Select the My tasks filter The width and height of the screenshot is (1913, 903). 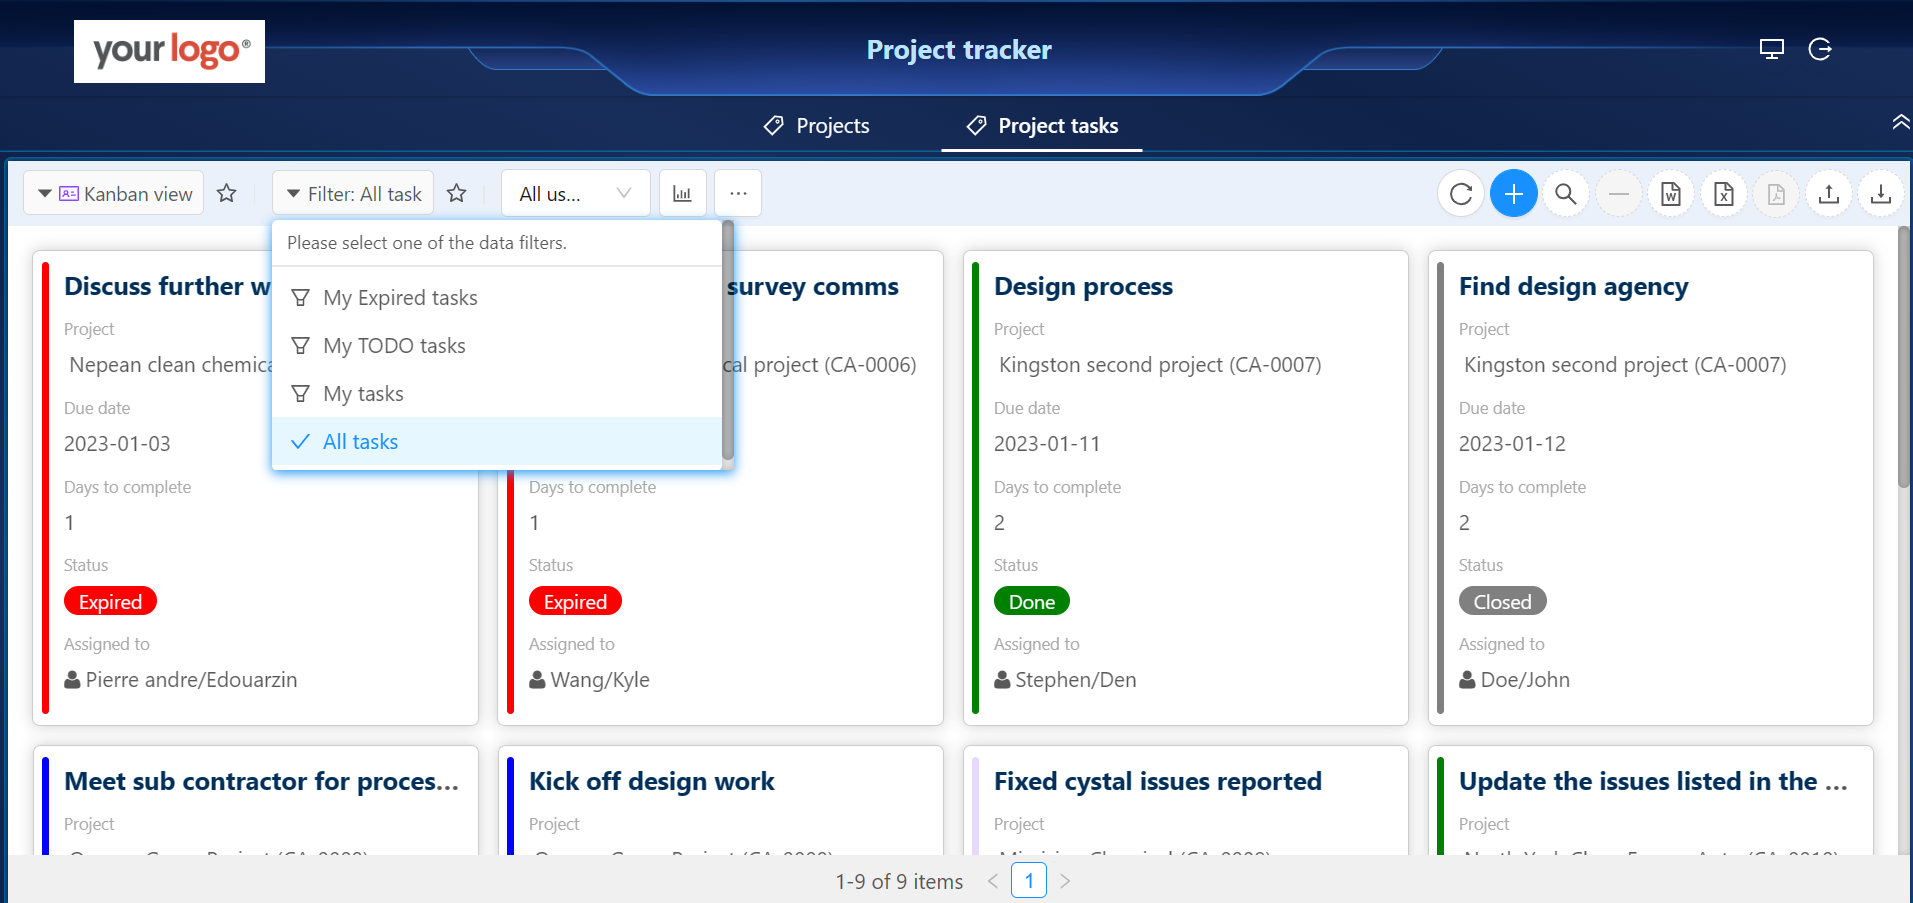(x=497, y=394)
